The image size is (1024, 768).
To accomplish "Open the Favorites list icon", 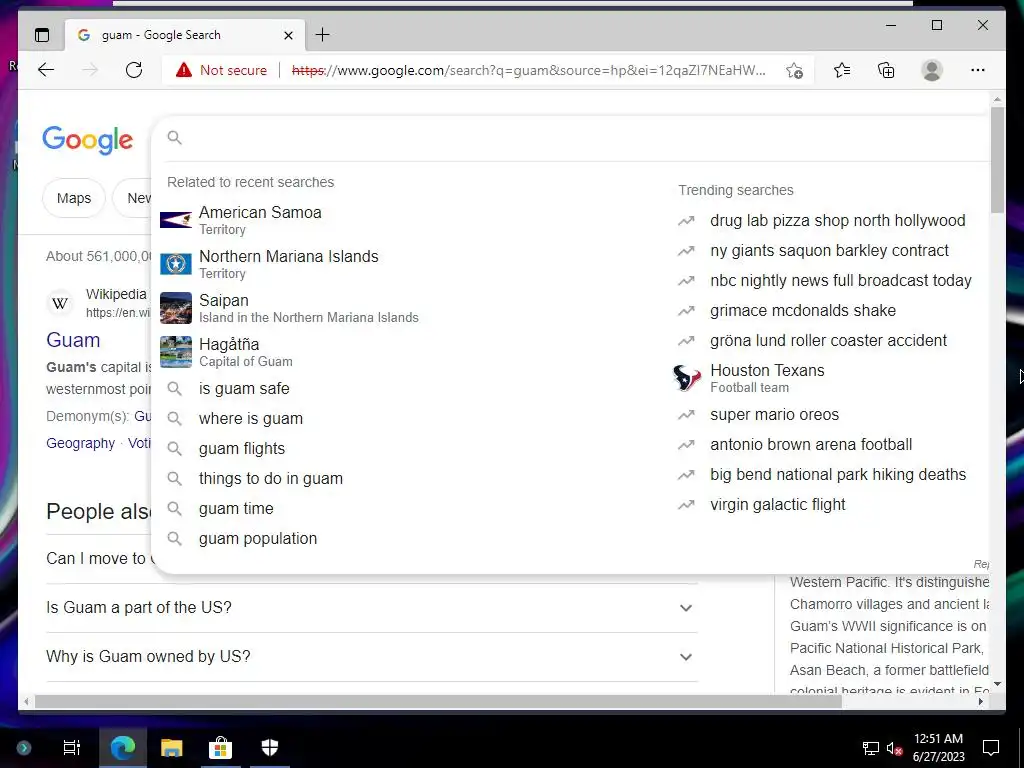I will click(x=842, y=70).
